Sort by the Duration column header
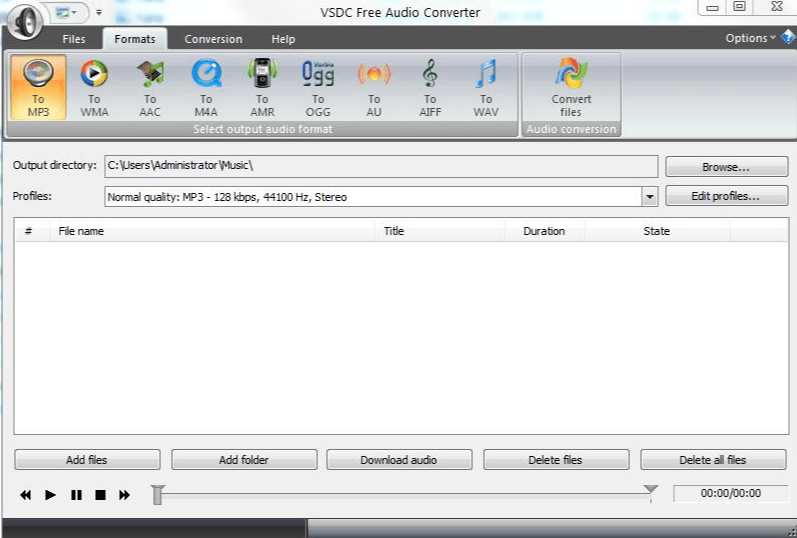This screenshot has height=538, width=797. [x=545, y=231]
